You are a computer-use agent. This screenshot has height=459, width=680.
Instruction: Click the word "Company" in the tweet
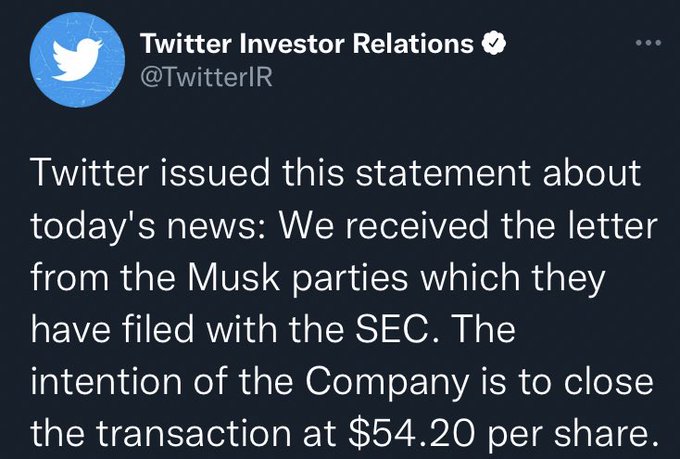click(387, 384)
